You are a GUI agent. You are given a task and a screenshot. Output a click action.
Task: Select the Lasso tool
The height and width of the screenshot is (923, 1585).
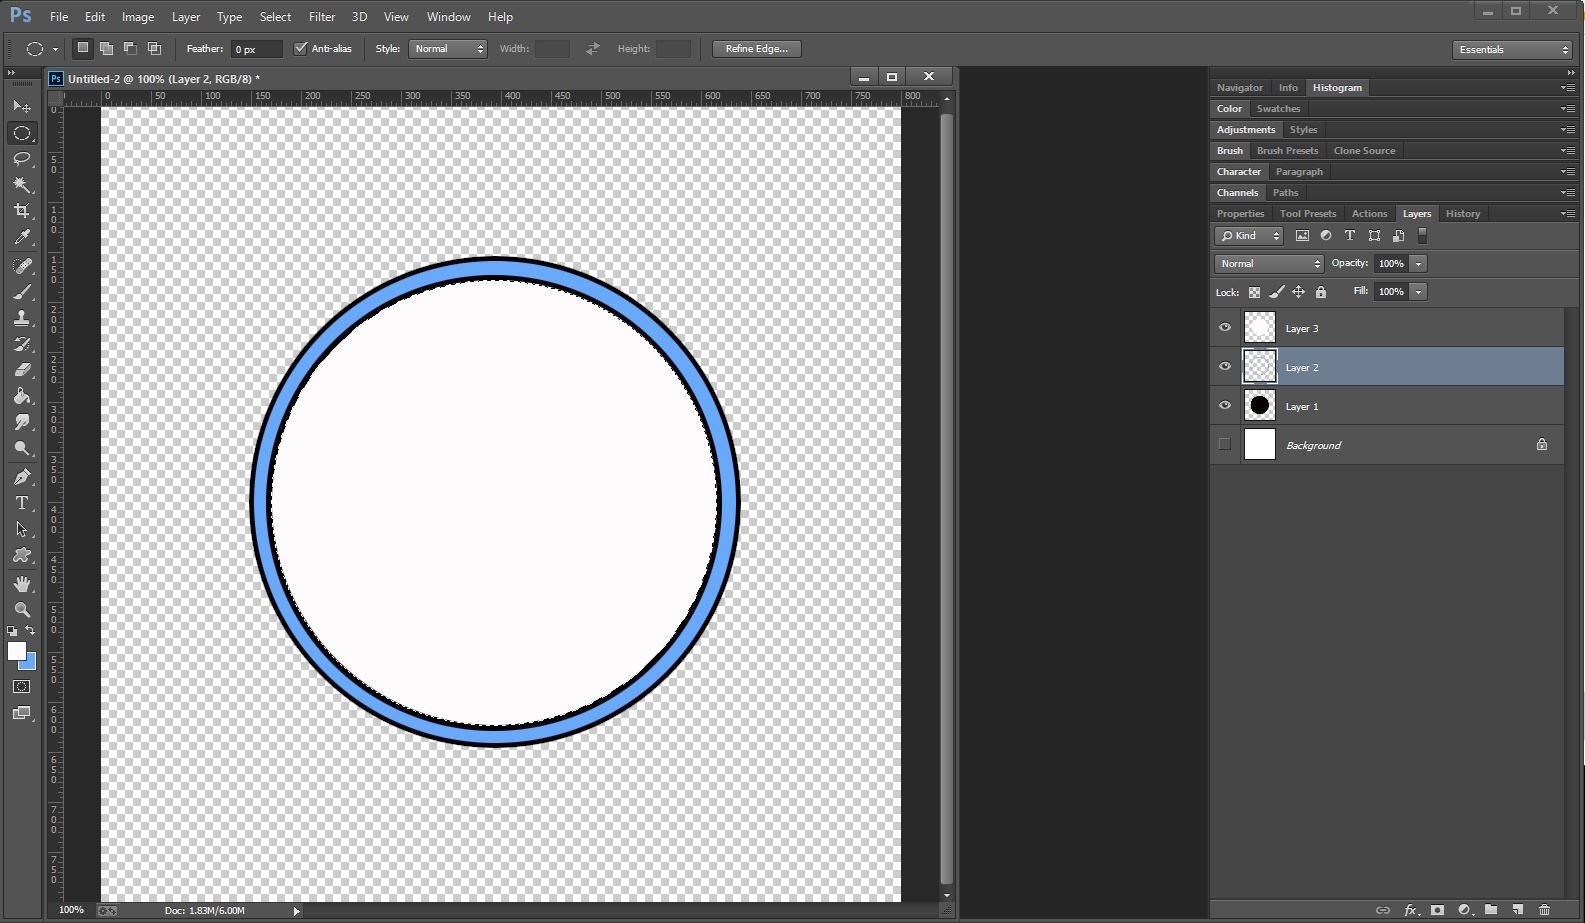pyautogui.click(x=22, y=159)
